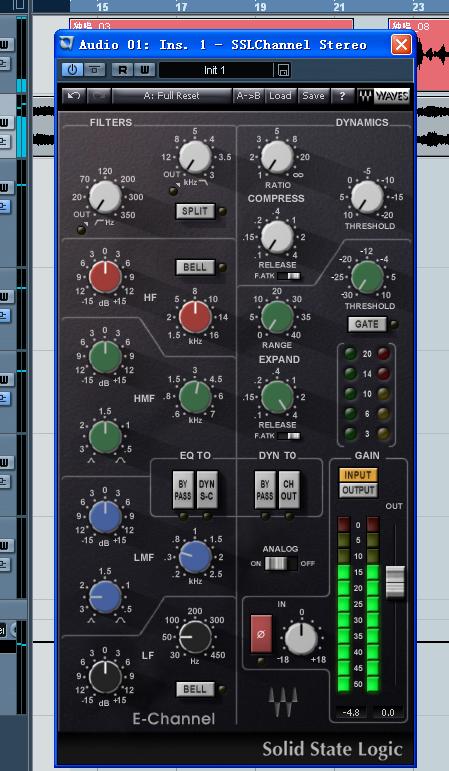Click the LF frequency black Hz knob

195,636
